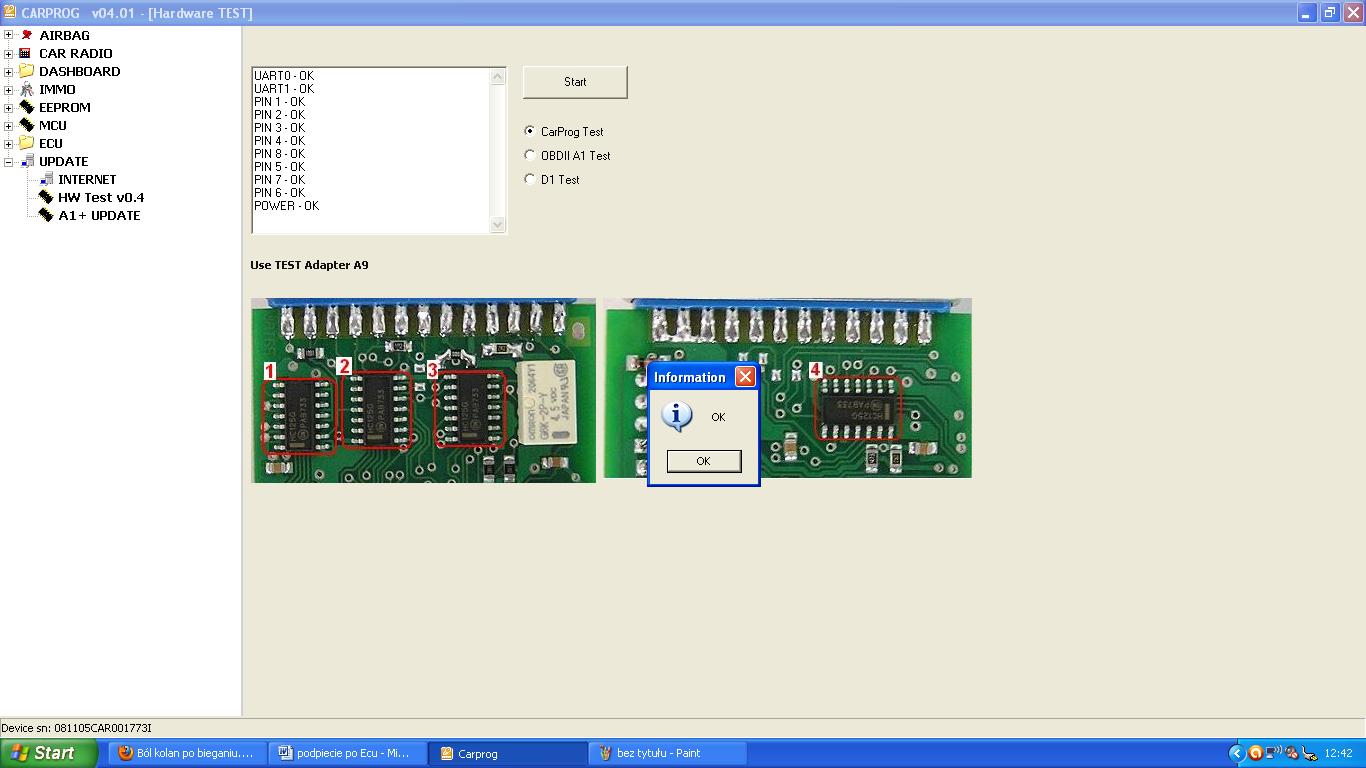Click the Start hardware test button
This screenshot has height=768, width=1366.
click(575, 82)
